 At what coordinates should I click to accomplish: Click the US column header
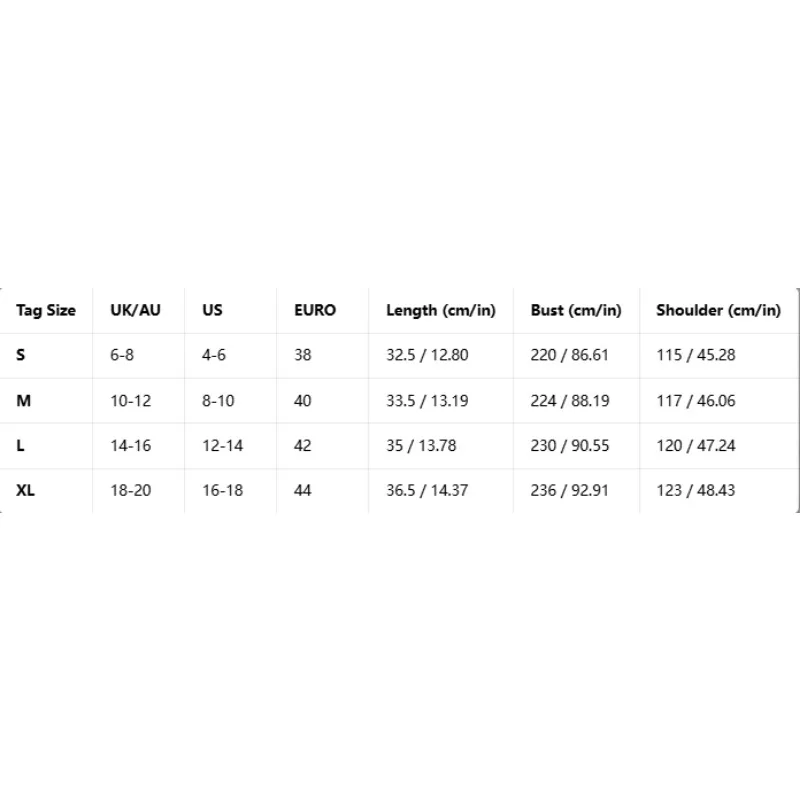tap(212, 310)
